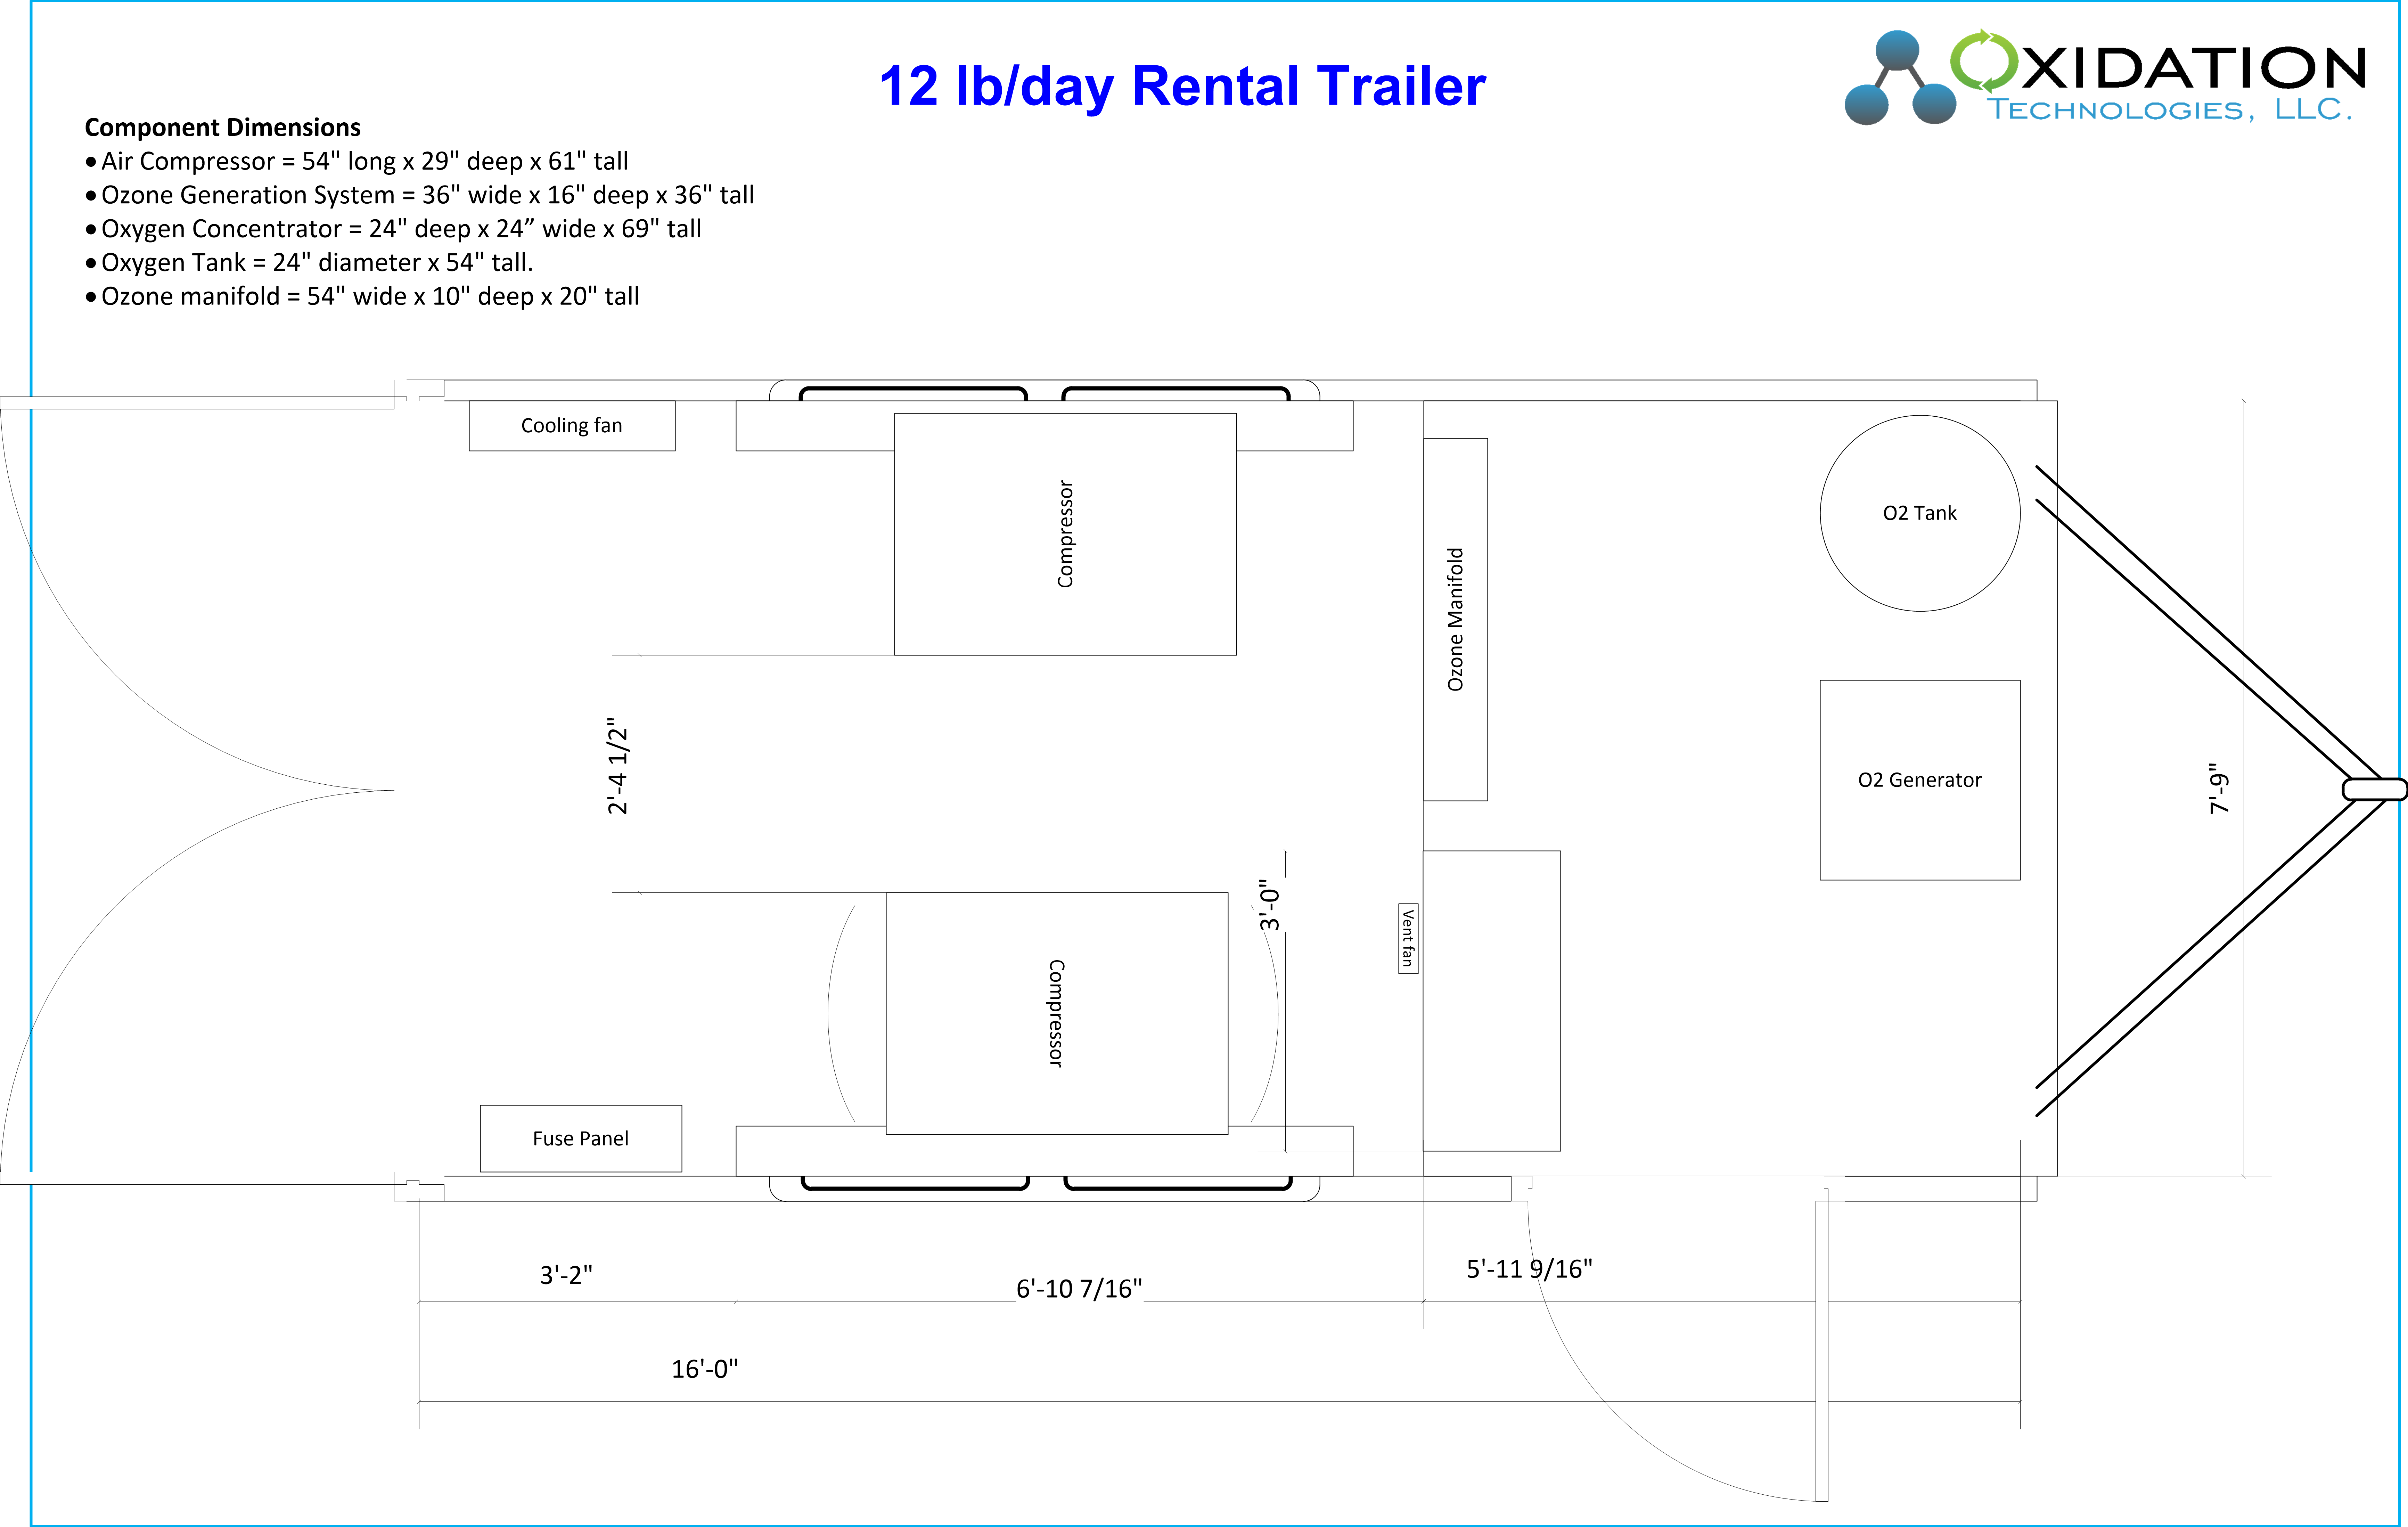
Task: Click the Vent fan label
Action: coord(1408,938)
